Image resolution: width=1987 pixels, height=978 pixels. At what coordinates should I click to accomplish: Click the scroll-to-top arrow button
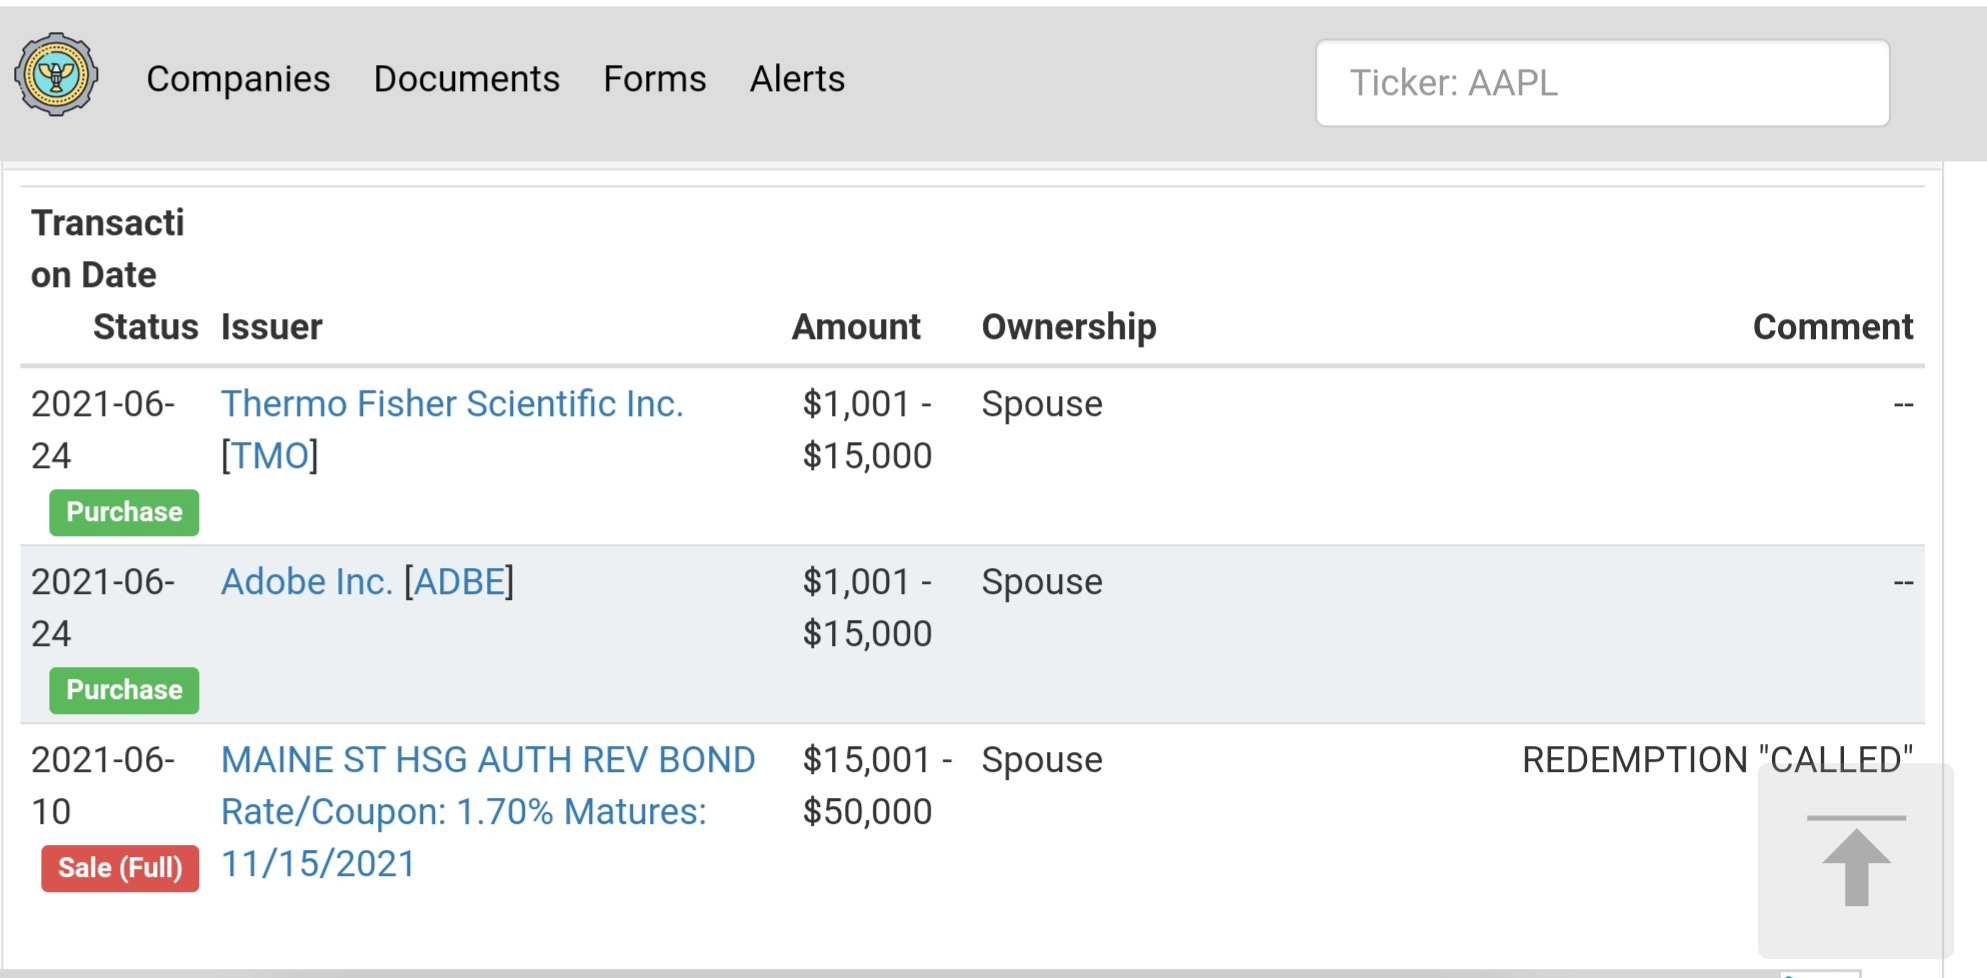point(1855,862)
